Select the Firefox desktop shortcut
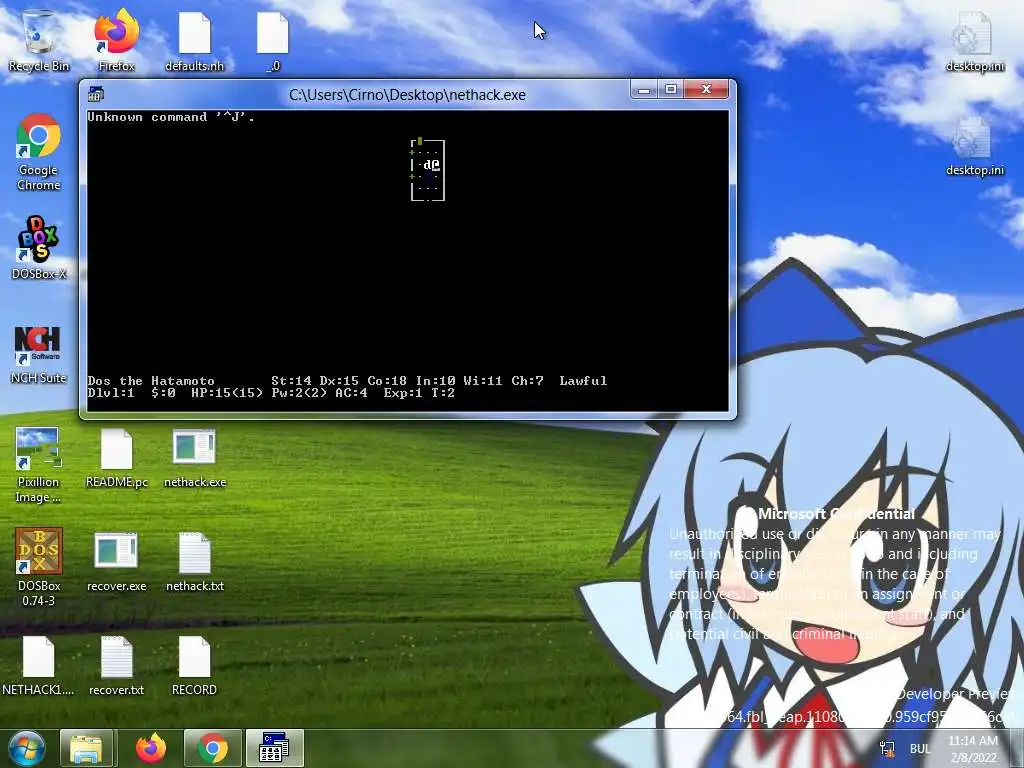Image resolution: width=1024 pixels, height=768 pixels. (116, 40)
